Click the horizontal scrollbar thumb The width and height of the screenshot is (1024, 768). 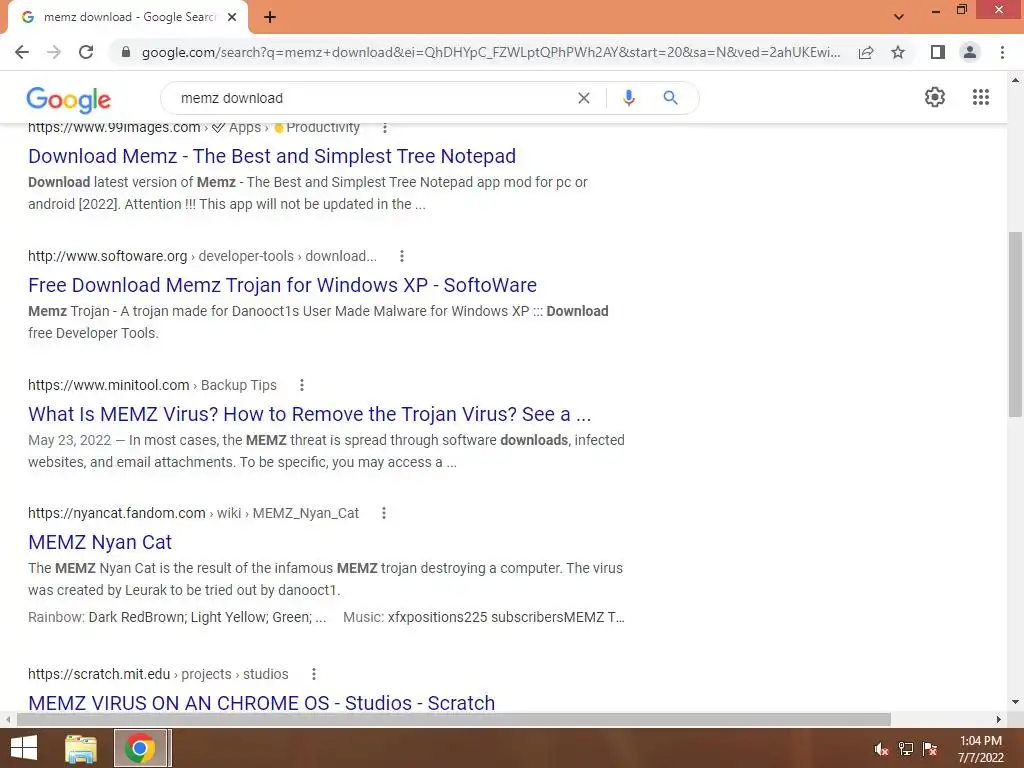click(454, 719)
